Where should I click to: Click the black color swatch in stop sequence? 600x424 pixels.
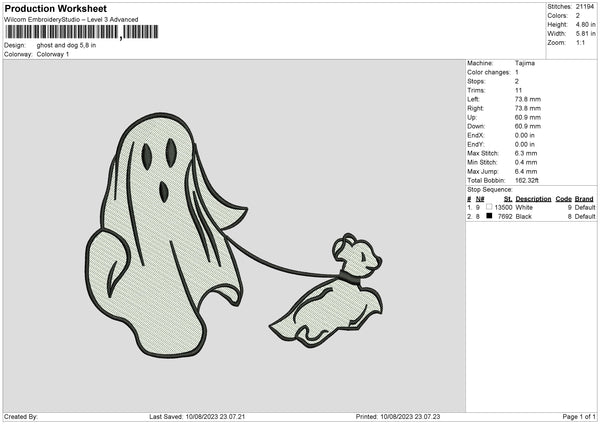click(489, 216)
